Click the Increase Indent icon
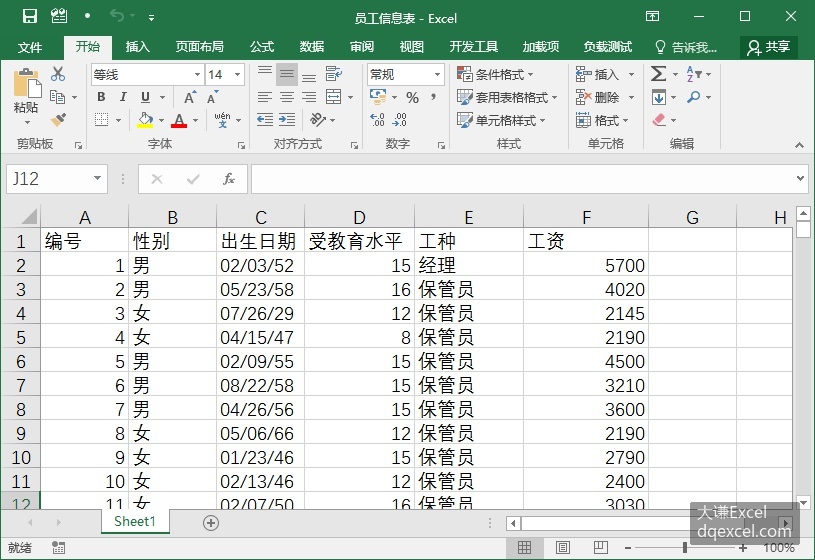This screenshot has width=815, height=560. (x=287, y=120)
